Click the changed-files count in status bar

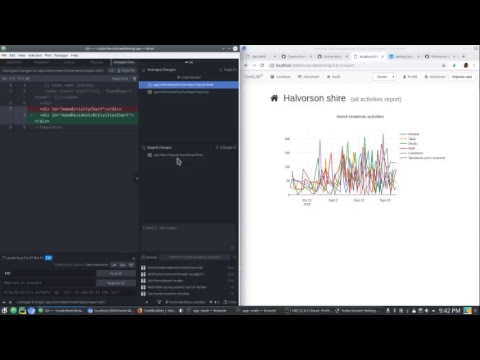[230, 302]
